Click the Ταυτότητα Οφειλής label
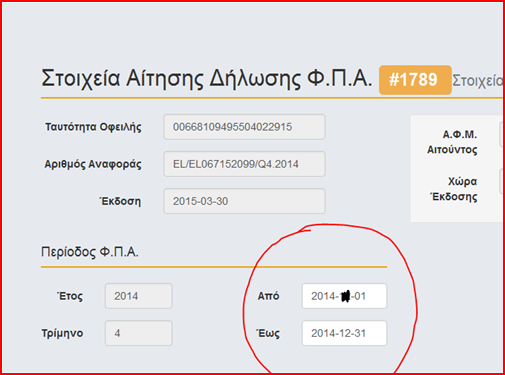 pyautogui.click(x=93, y=127)
